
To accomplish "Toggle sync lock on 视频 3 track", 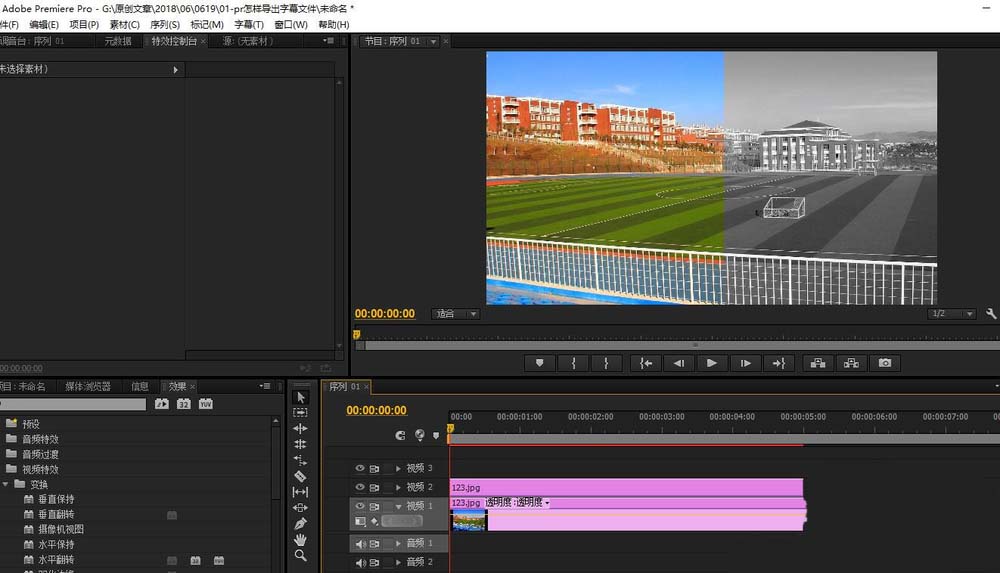I will tap(374, 468).
